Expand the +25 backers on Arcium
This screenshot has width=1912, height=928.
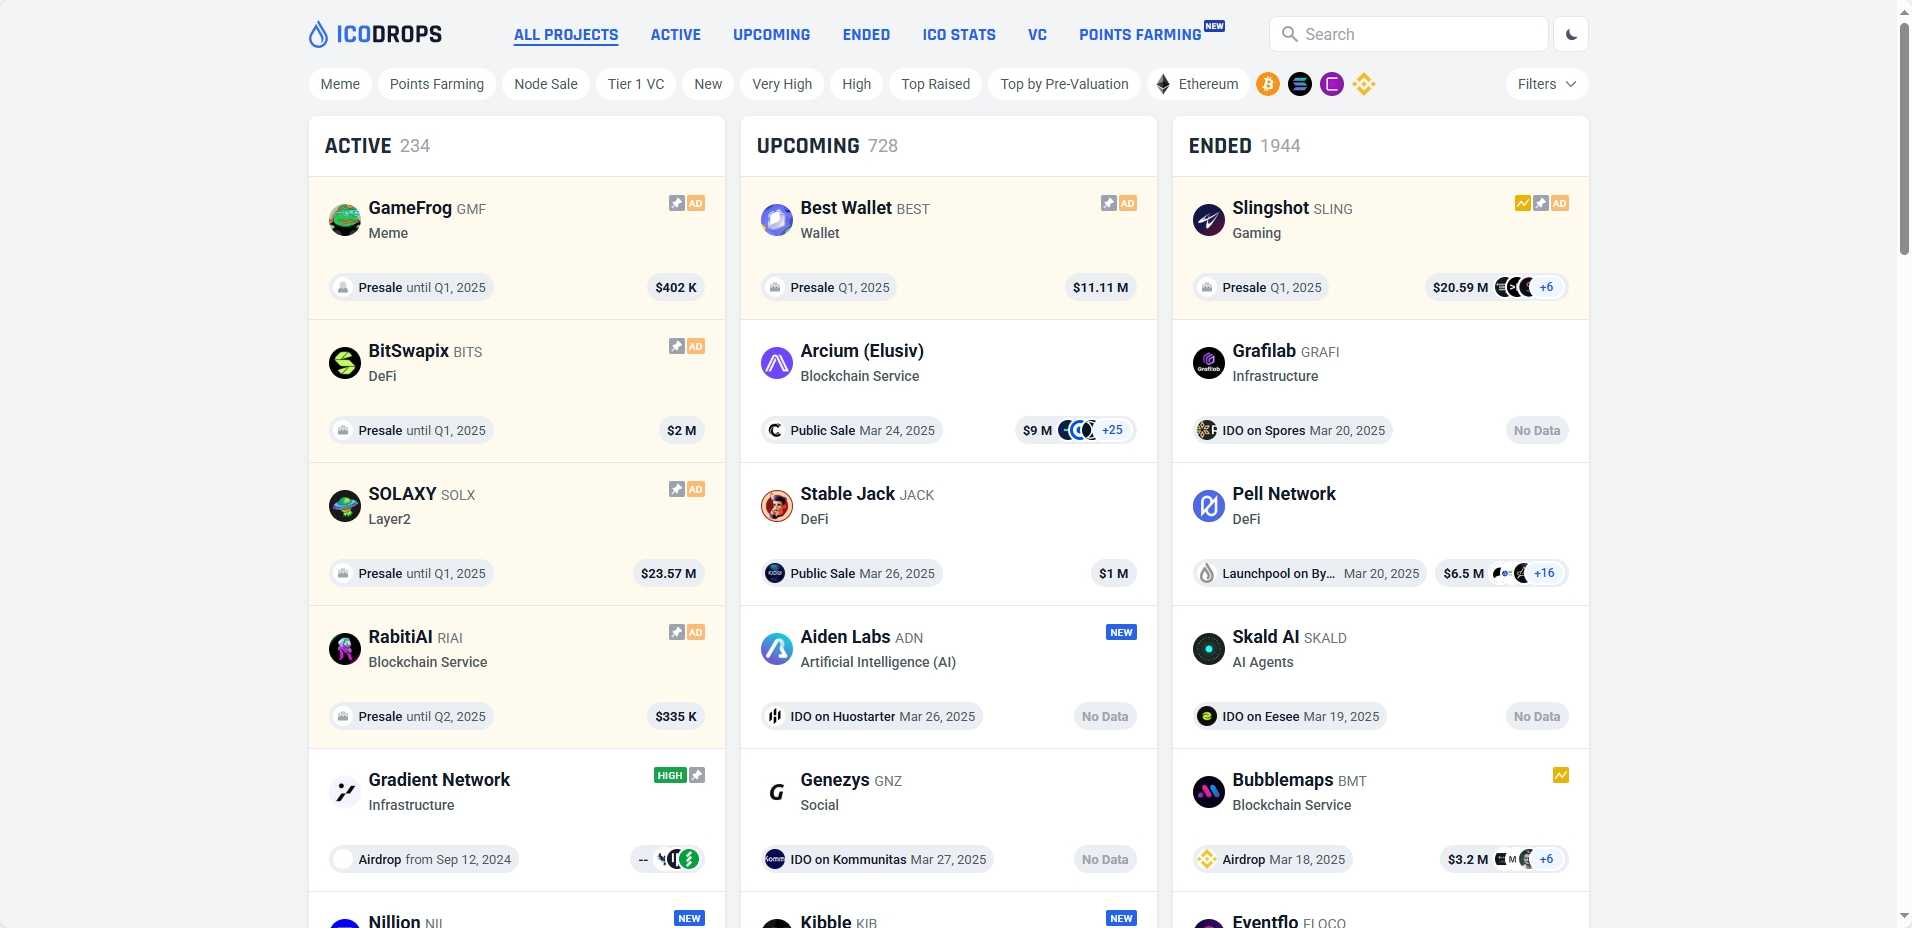[x=1112, y=430]
